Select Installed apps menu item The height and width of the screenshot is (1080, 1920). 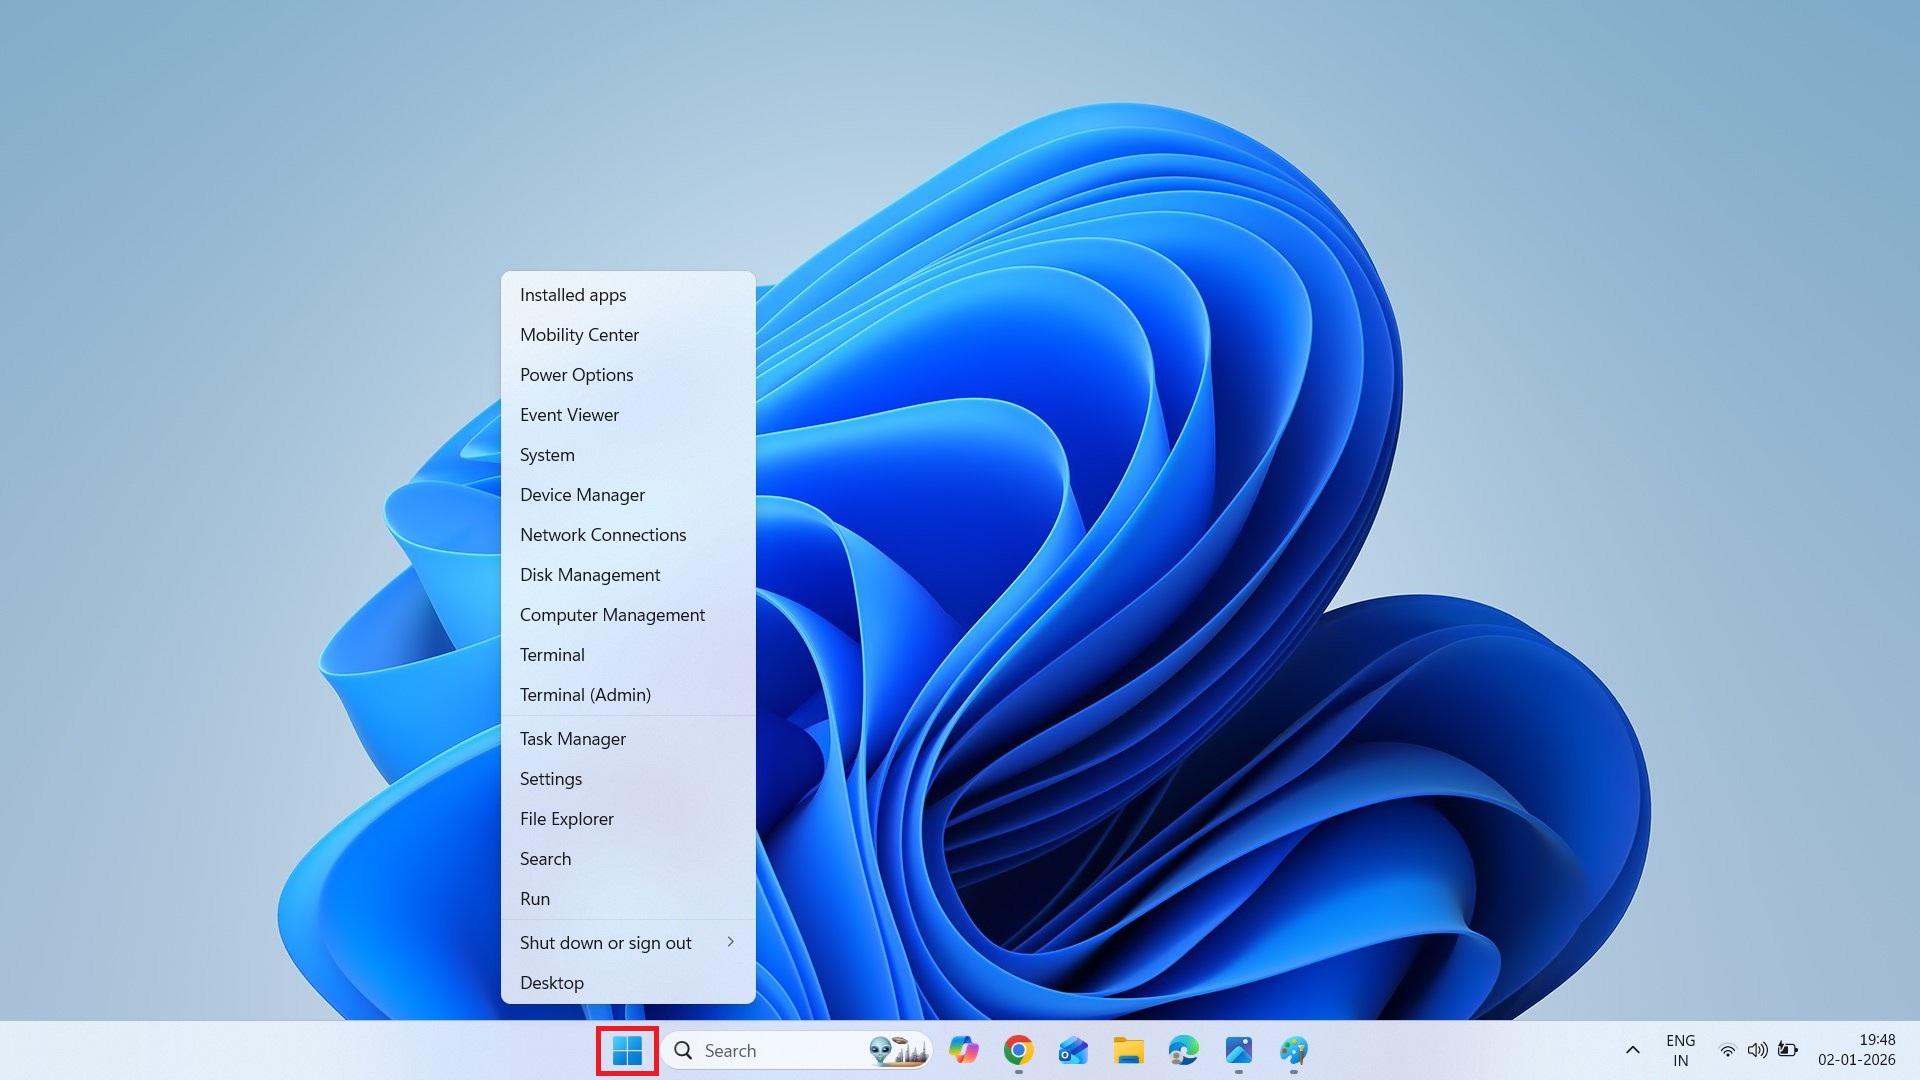573,295
